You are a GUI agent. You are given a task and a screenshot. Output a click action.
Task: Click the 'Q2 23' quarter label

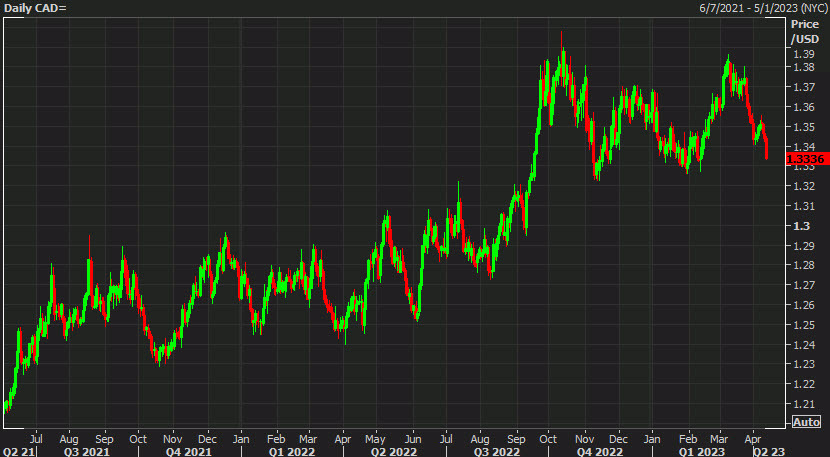[x=769, y=452]
